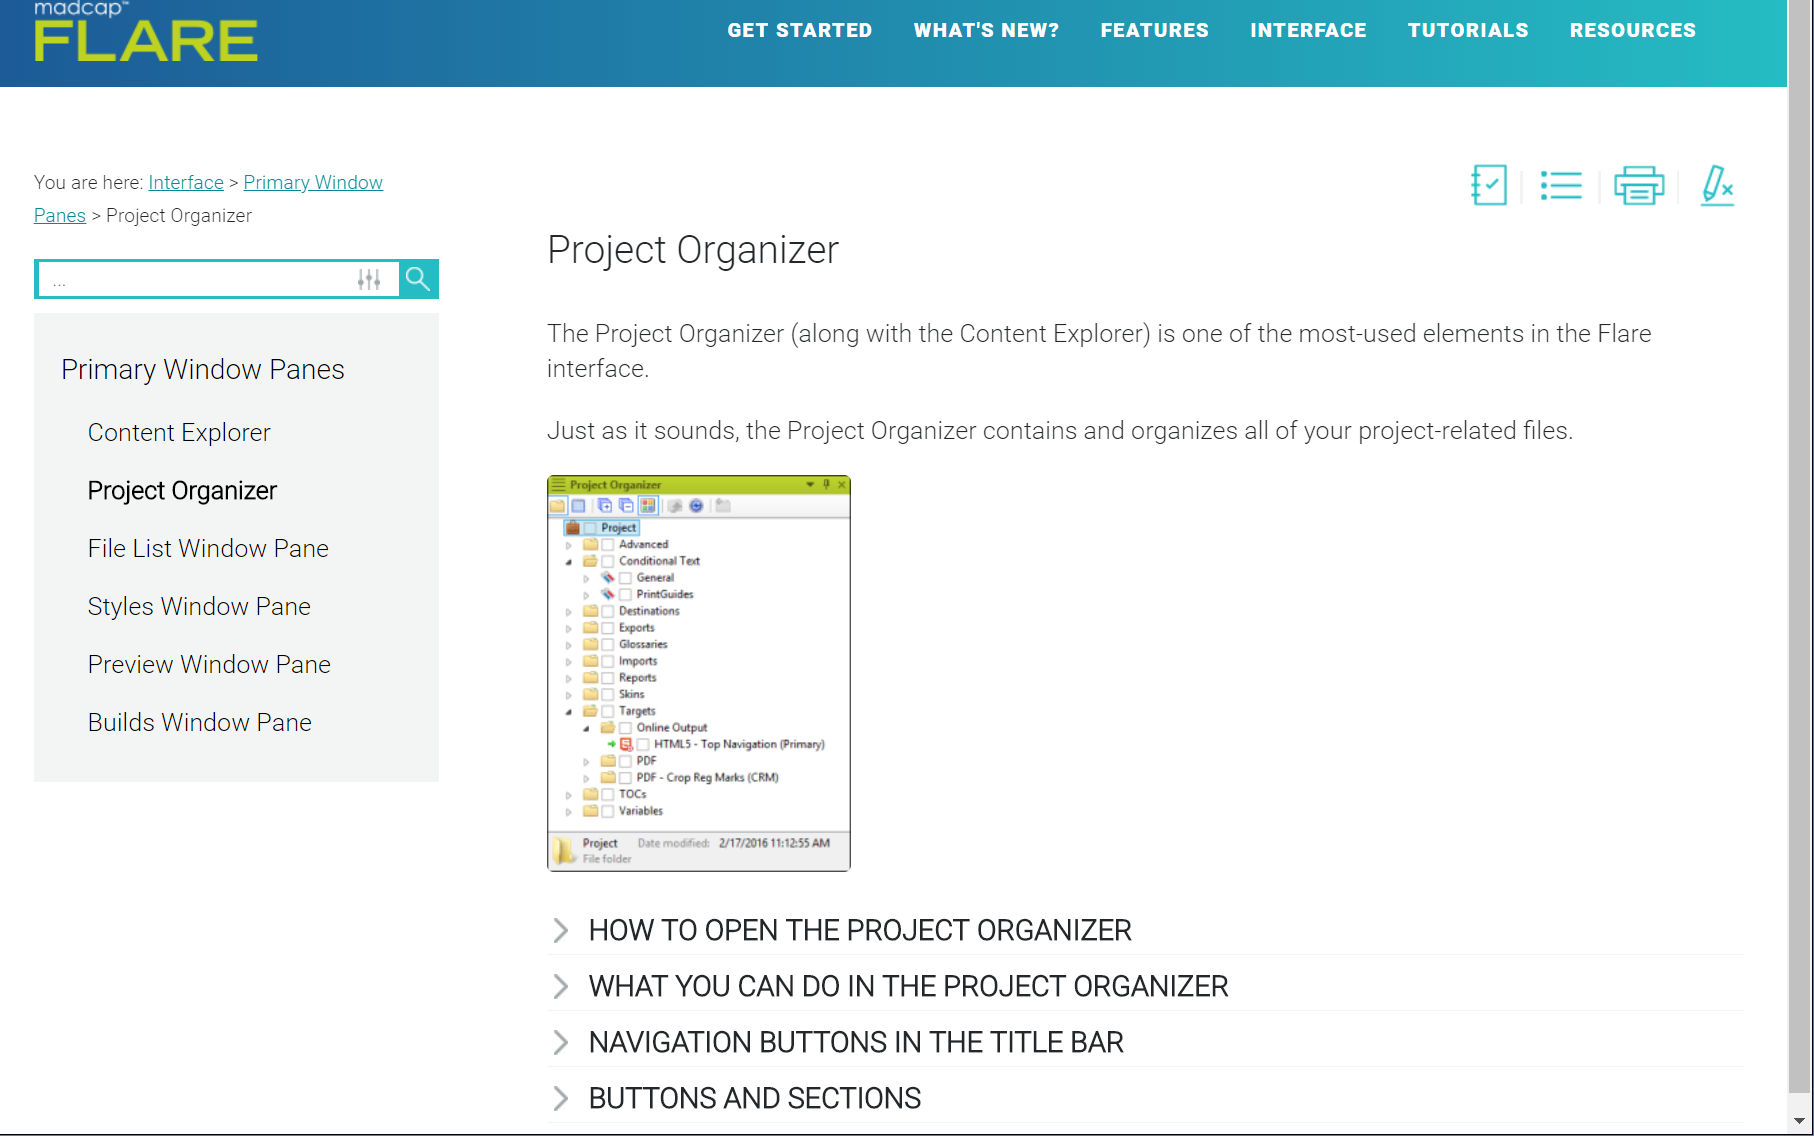Open Styles Window Pane from the sidebar
Viewport: 1814px width, 1136px height.
pos(199,606)
